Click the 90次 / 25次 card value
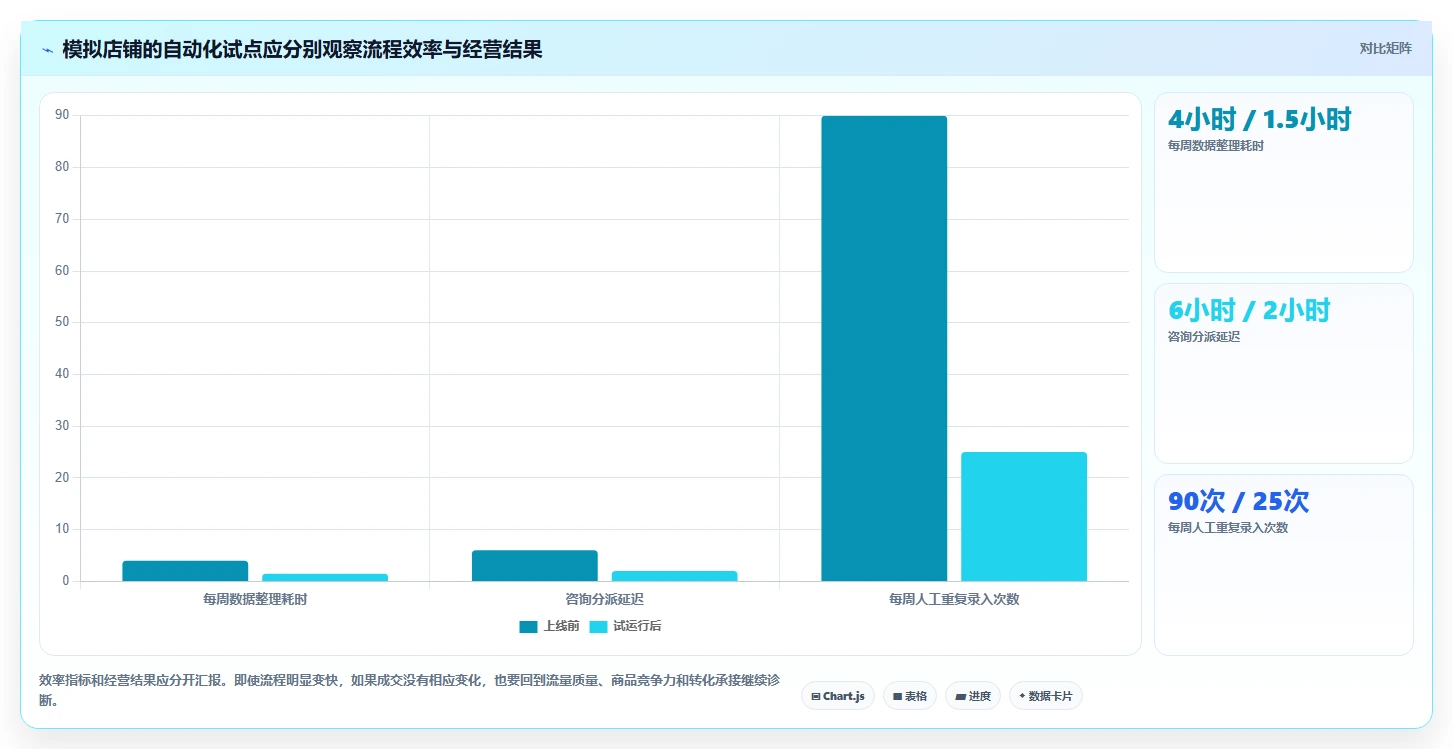Screen dimensions: 1453x749 pos(1238,502)
